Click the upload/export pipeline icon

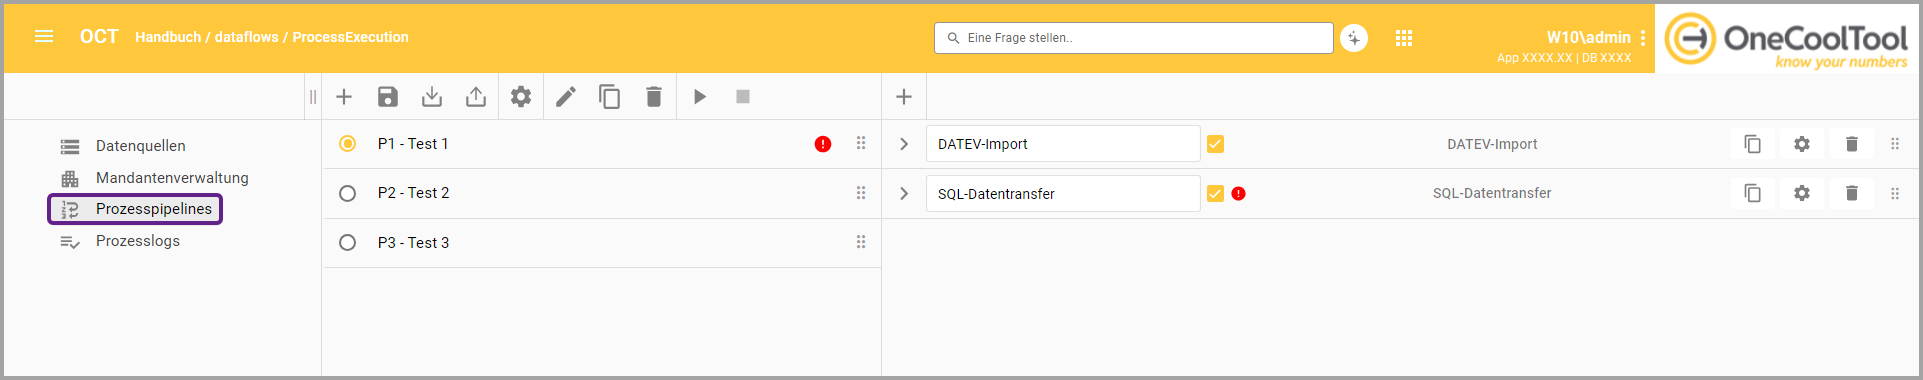[476, 97]
